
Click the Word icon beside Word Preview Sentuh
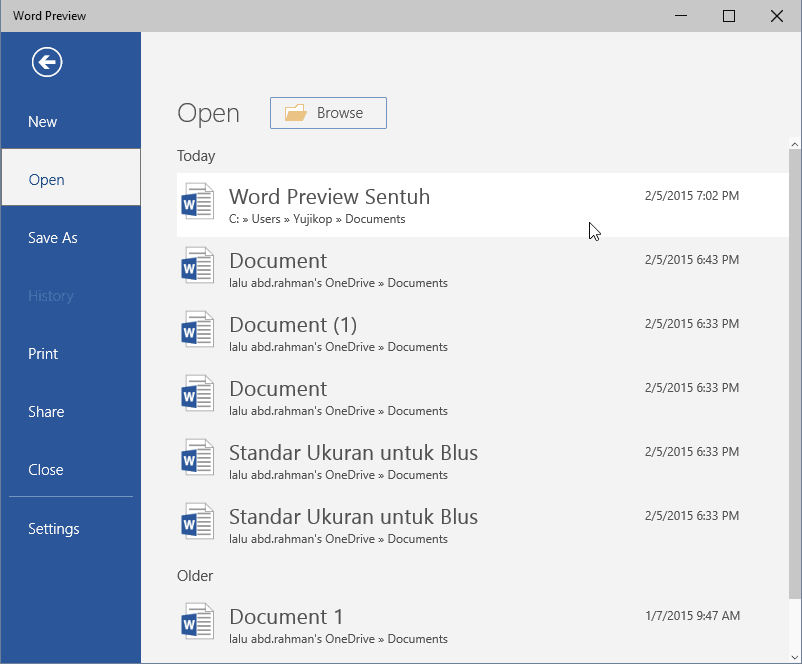tap(197, 202)
